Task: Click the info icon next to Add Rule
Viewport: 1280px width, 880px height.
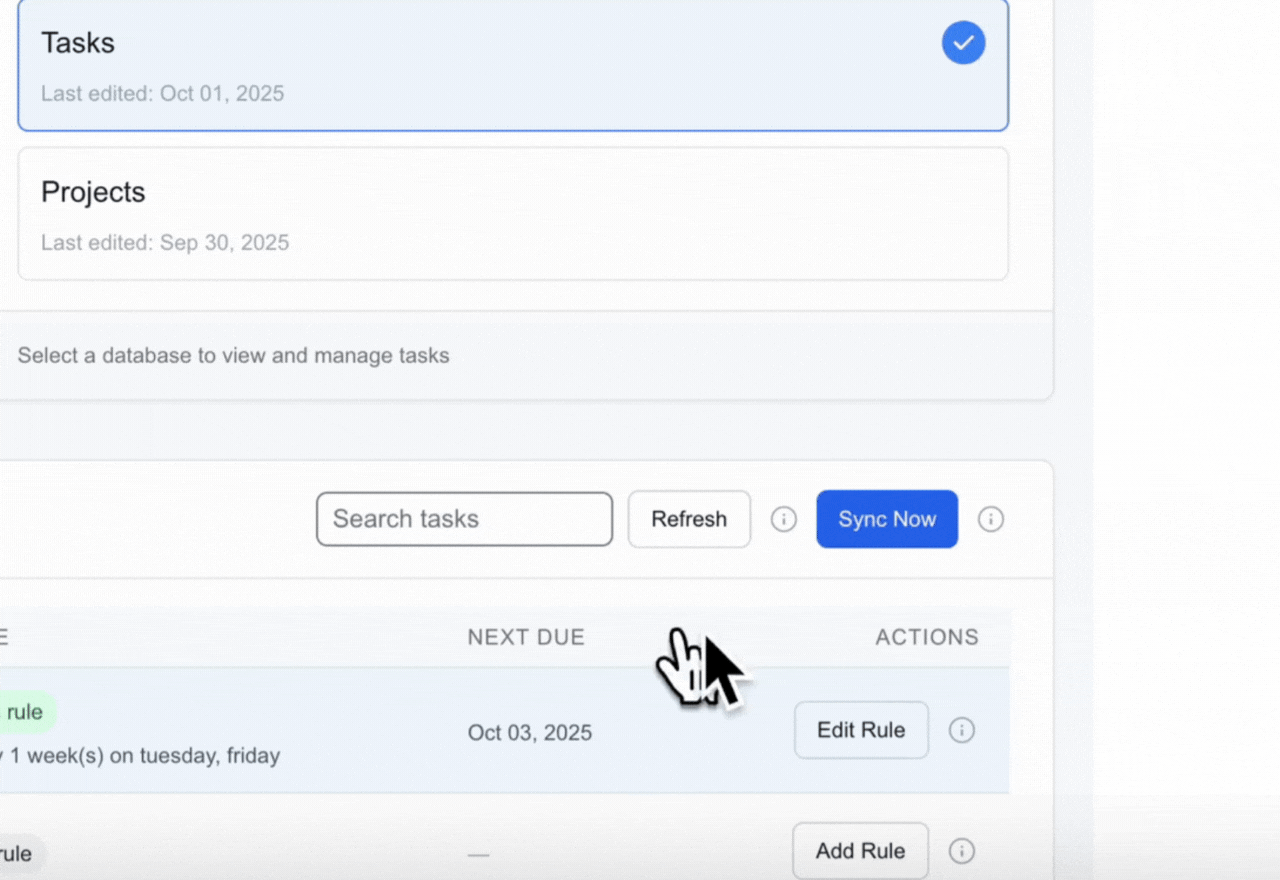Action: (x=961, y=851)
